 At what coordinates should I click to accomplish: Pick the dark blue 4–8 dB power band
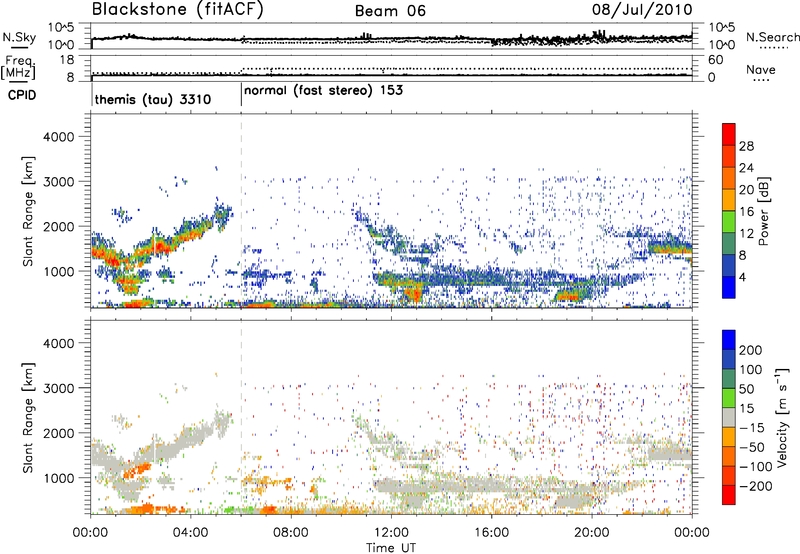pyautogui.click(x=729, y=266)
